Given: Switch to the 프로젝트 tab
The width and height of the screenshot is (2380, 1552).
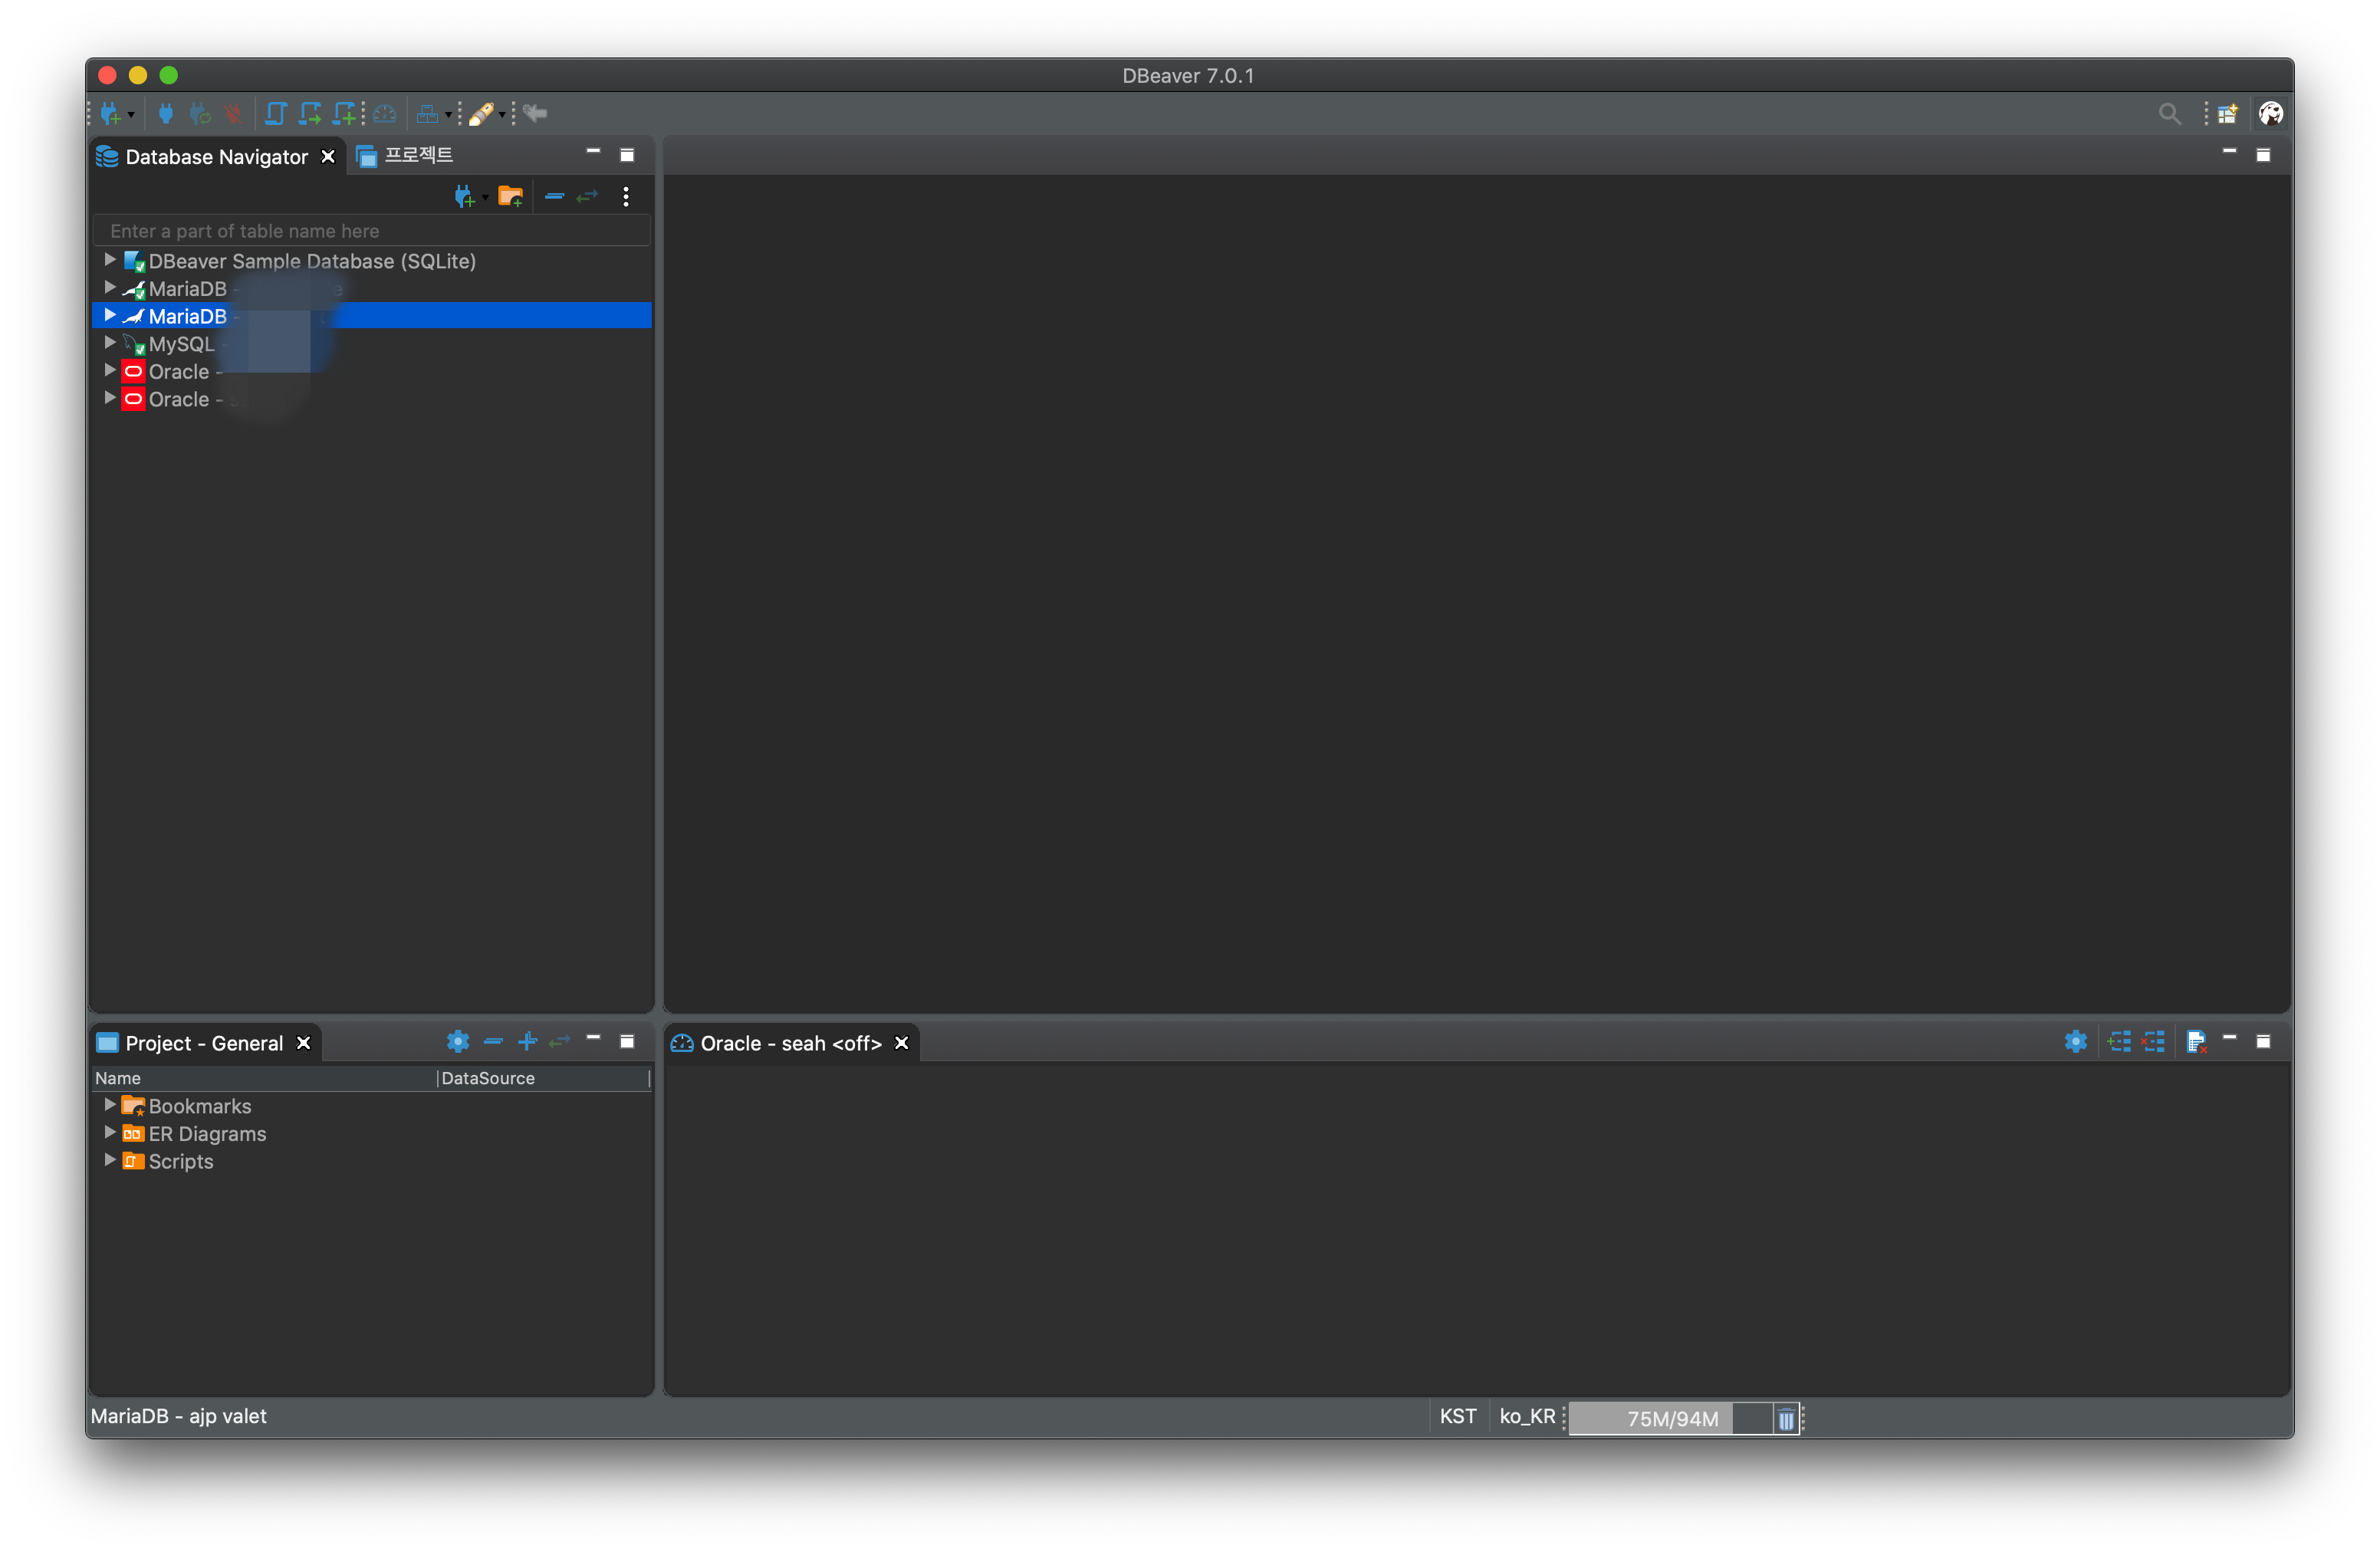Looking at the screenshot, I should click(x=417, y=156).
